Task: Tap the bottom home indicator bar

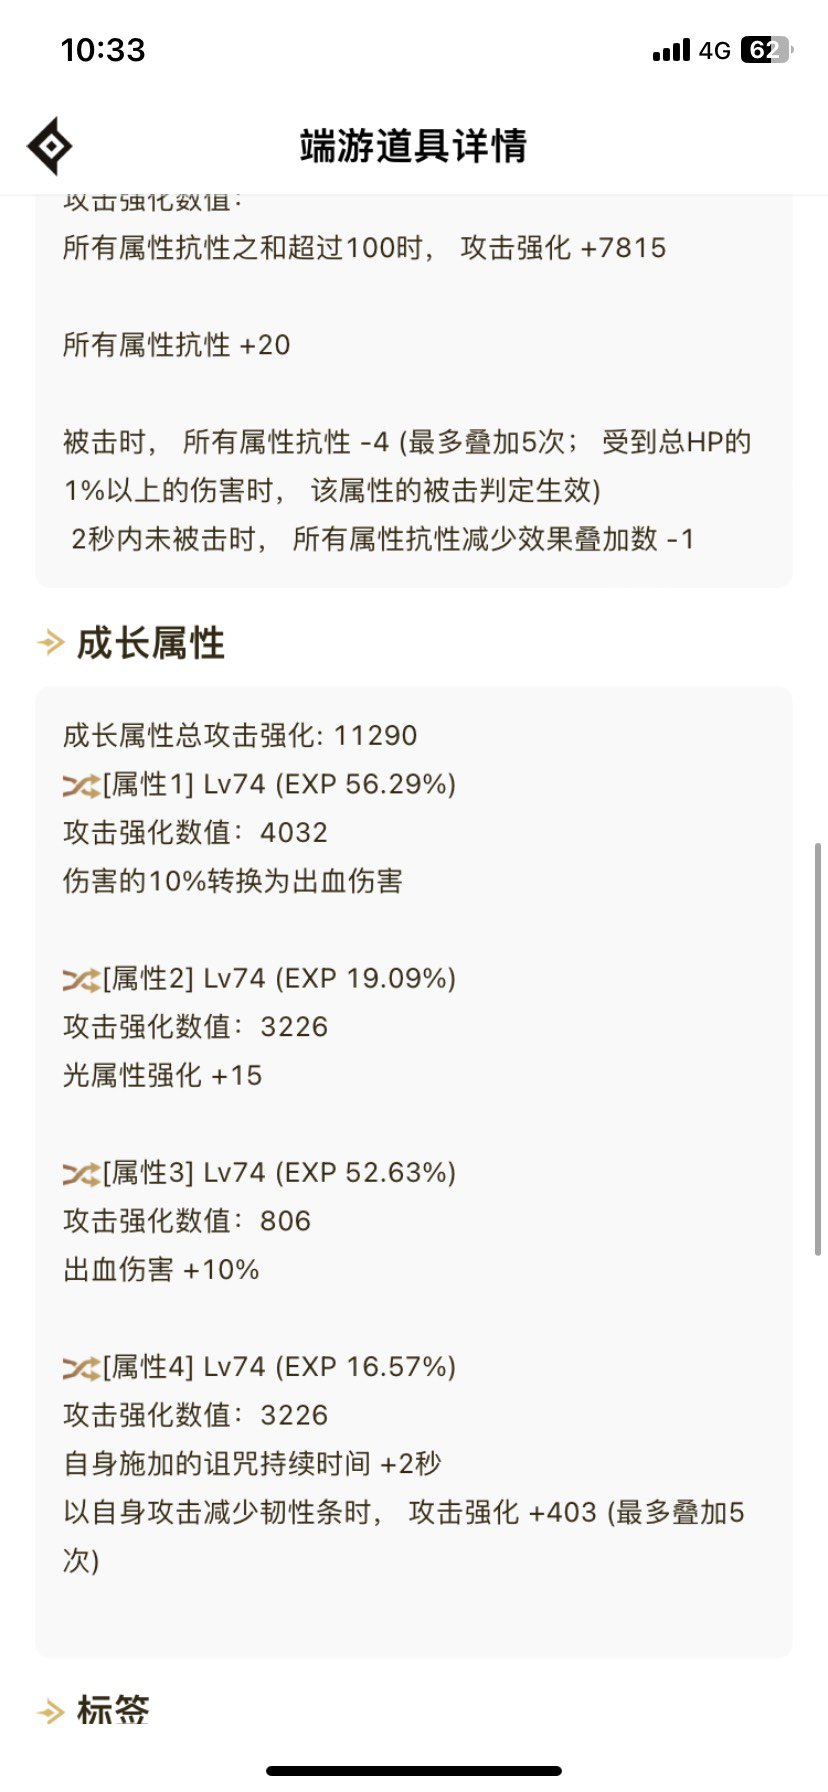Action: 414,1771
